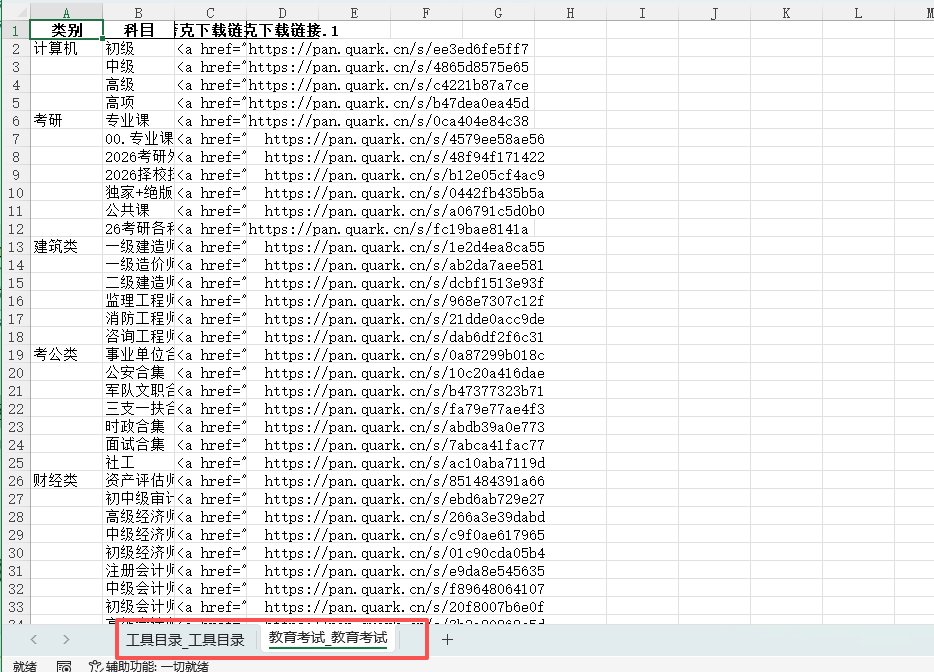Select column H header

[570, 13]
